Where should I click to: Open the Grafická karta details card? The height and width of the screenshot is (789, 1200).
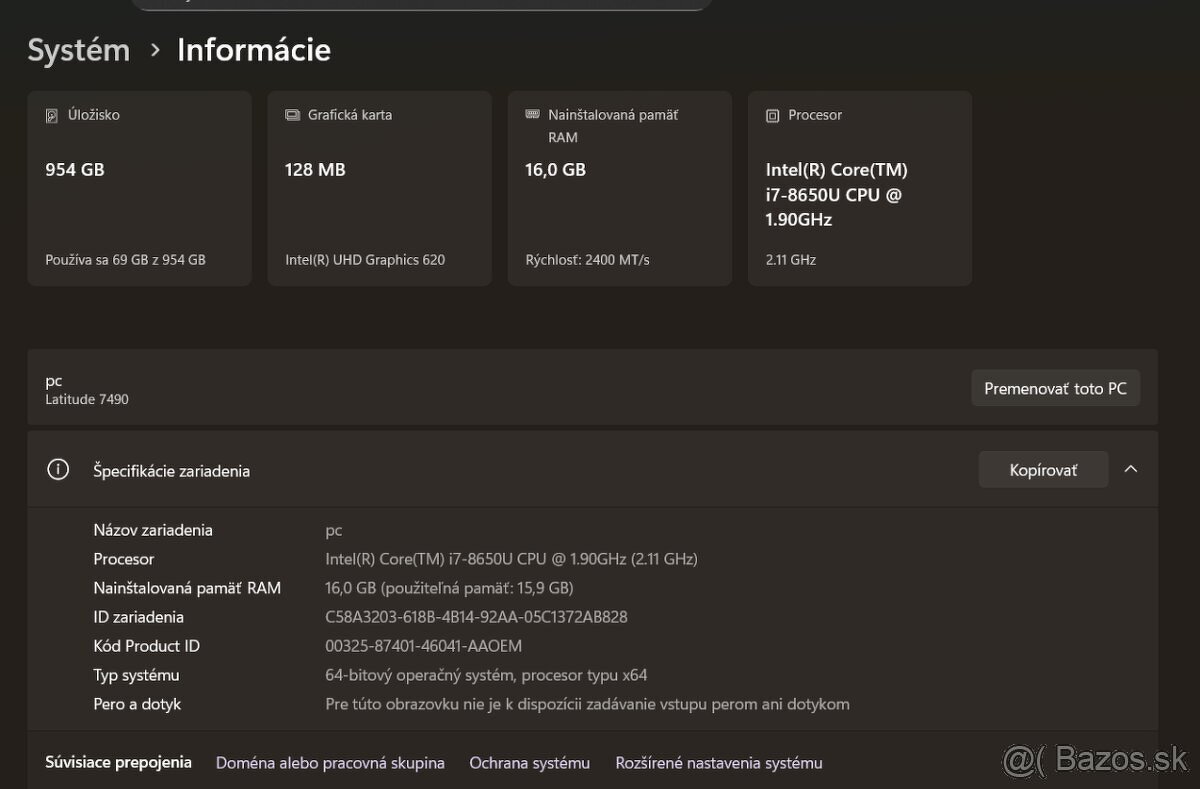point(380,187)
